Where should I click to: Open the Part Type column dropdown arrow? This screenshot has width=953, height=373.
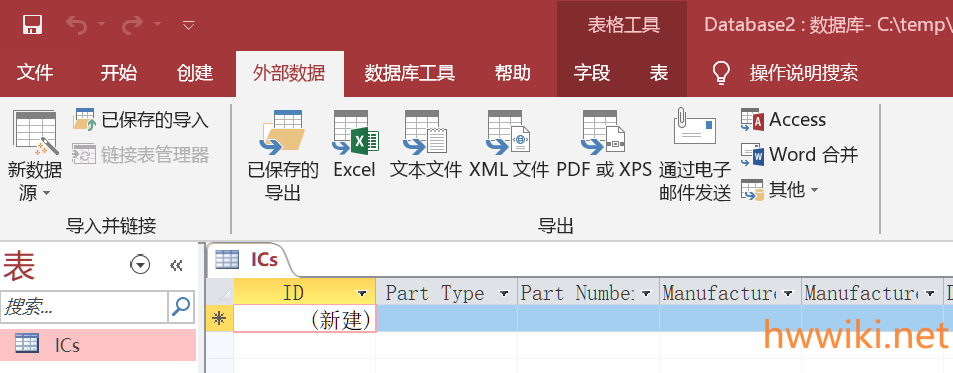[x=504, y=293]
